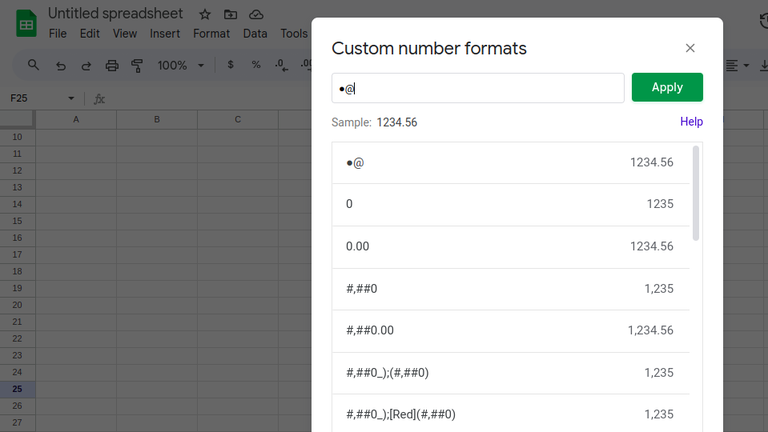The height and width of the screenshot is (432, 768).
Task: Check the cloud document status icon
Action: [257, 15]
